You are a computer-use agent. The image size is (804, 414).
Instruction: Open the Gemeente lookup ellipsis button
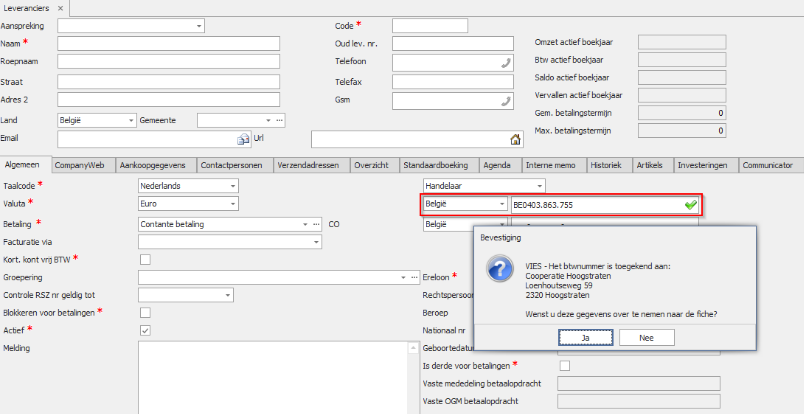tap(279, 121)
